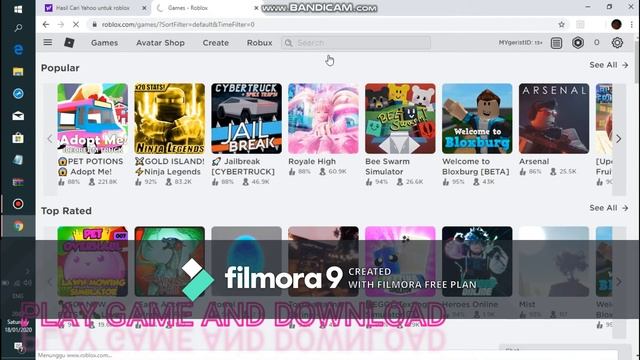
Task: Click the Roblox search input field
Action: (x=356, y=43)
